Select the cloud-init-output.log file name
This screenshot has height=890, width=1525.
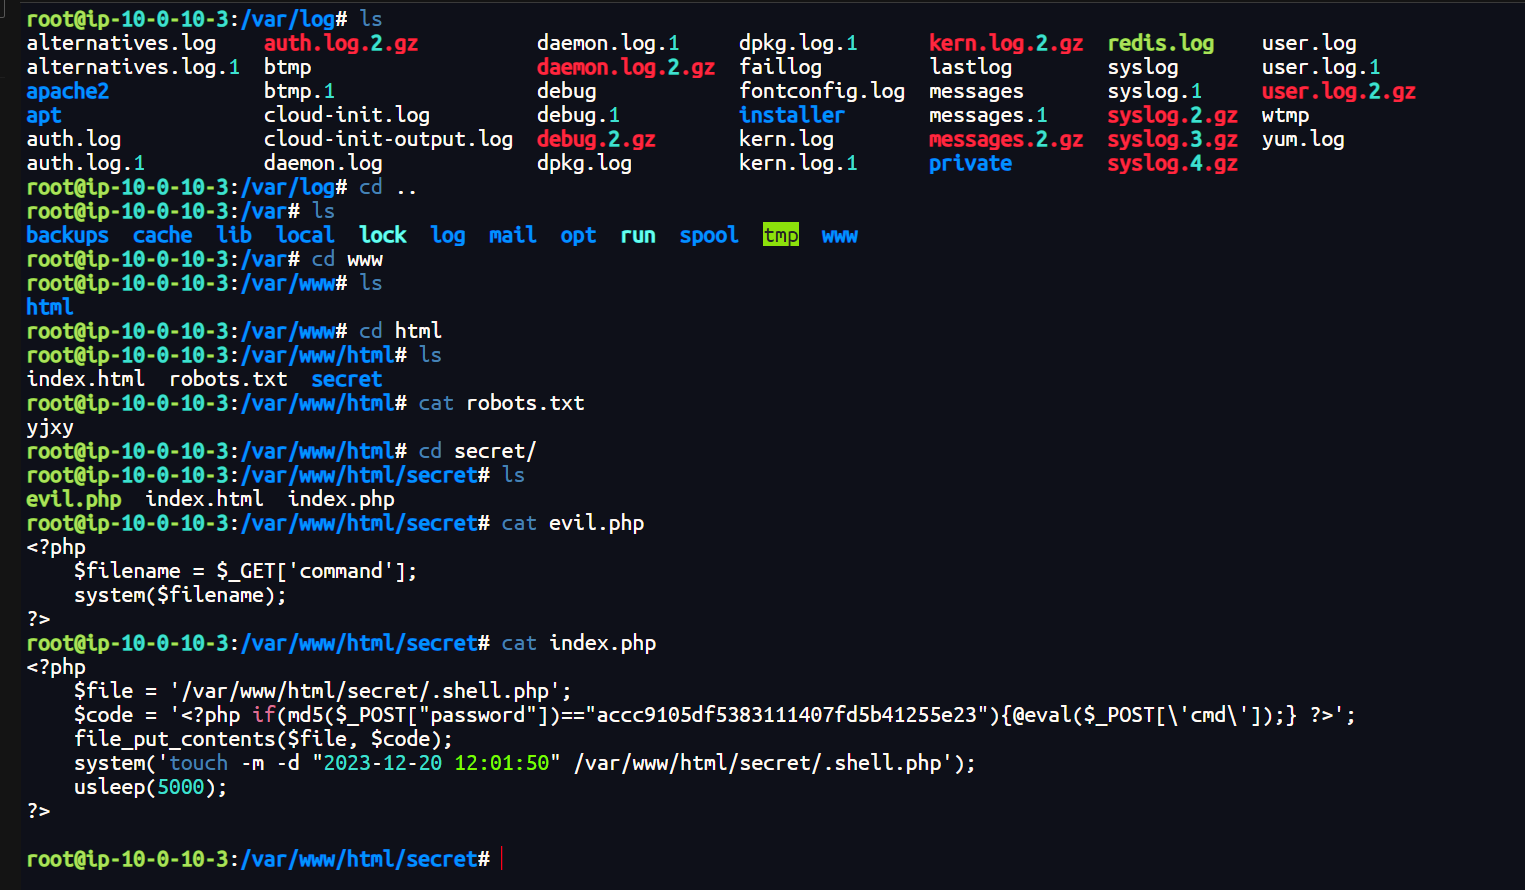[x=389, y=139]
